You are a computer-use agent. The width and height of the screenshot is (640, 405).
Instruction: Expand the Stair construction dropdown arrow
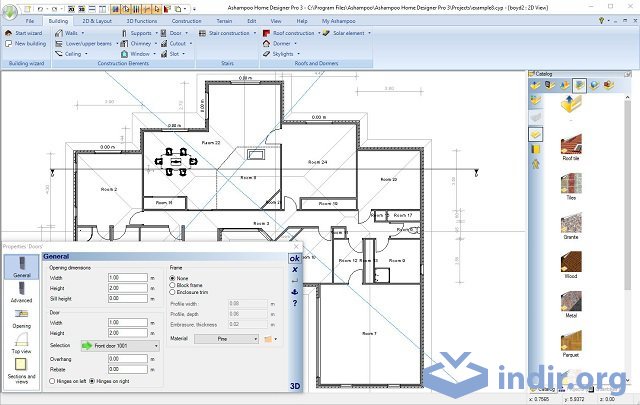click(x=255, y=33)
